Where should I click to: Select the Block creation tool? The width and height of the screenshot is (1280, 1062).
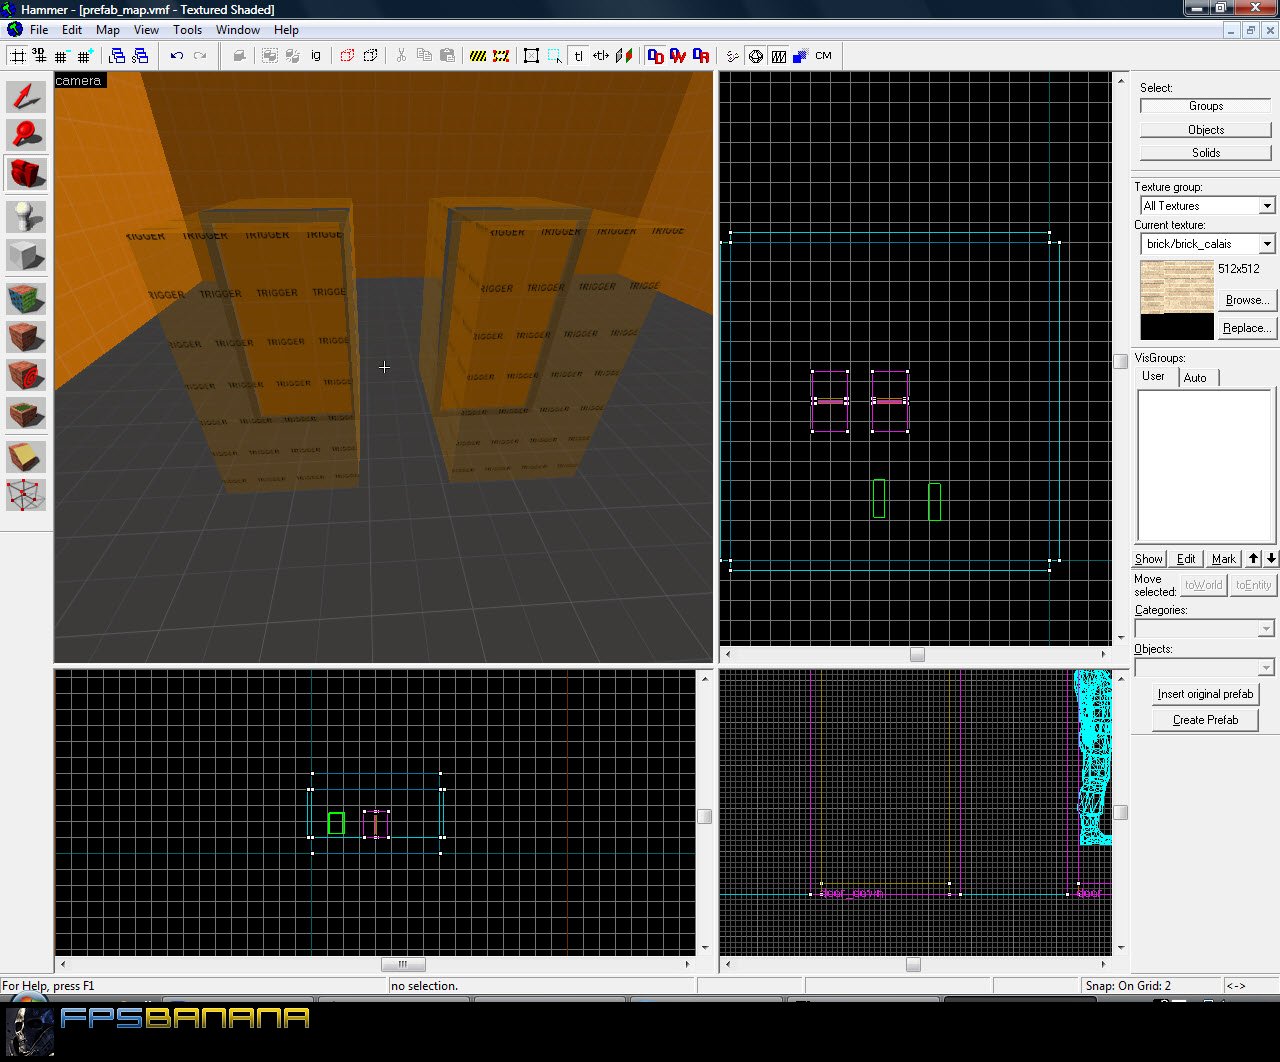(x=27, y=256)
